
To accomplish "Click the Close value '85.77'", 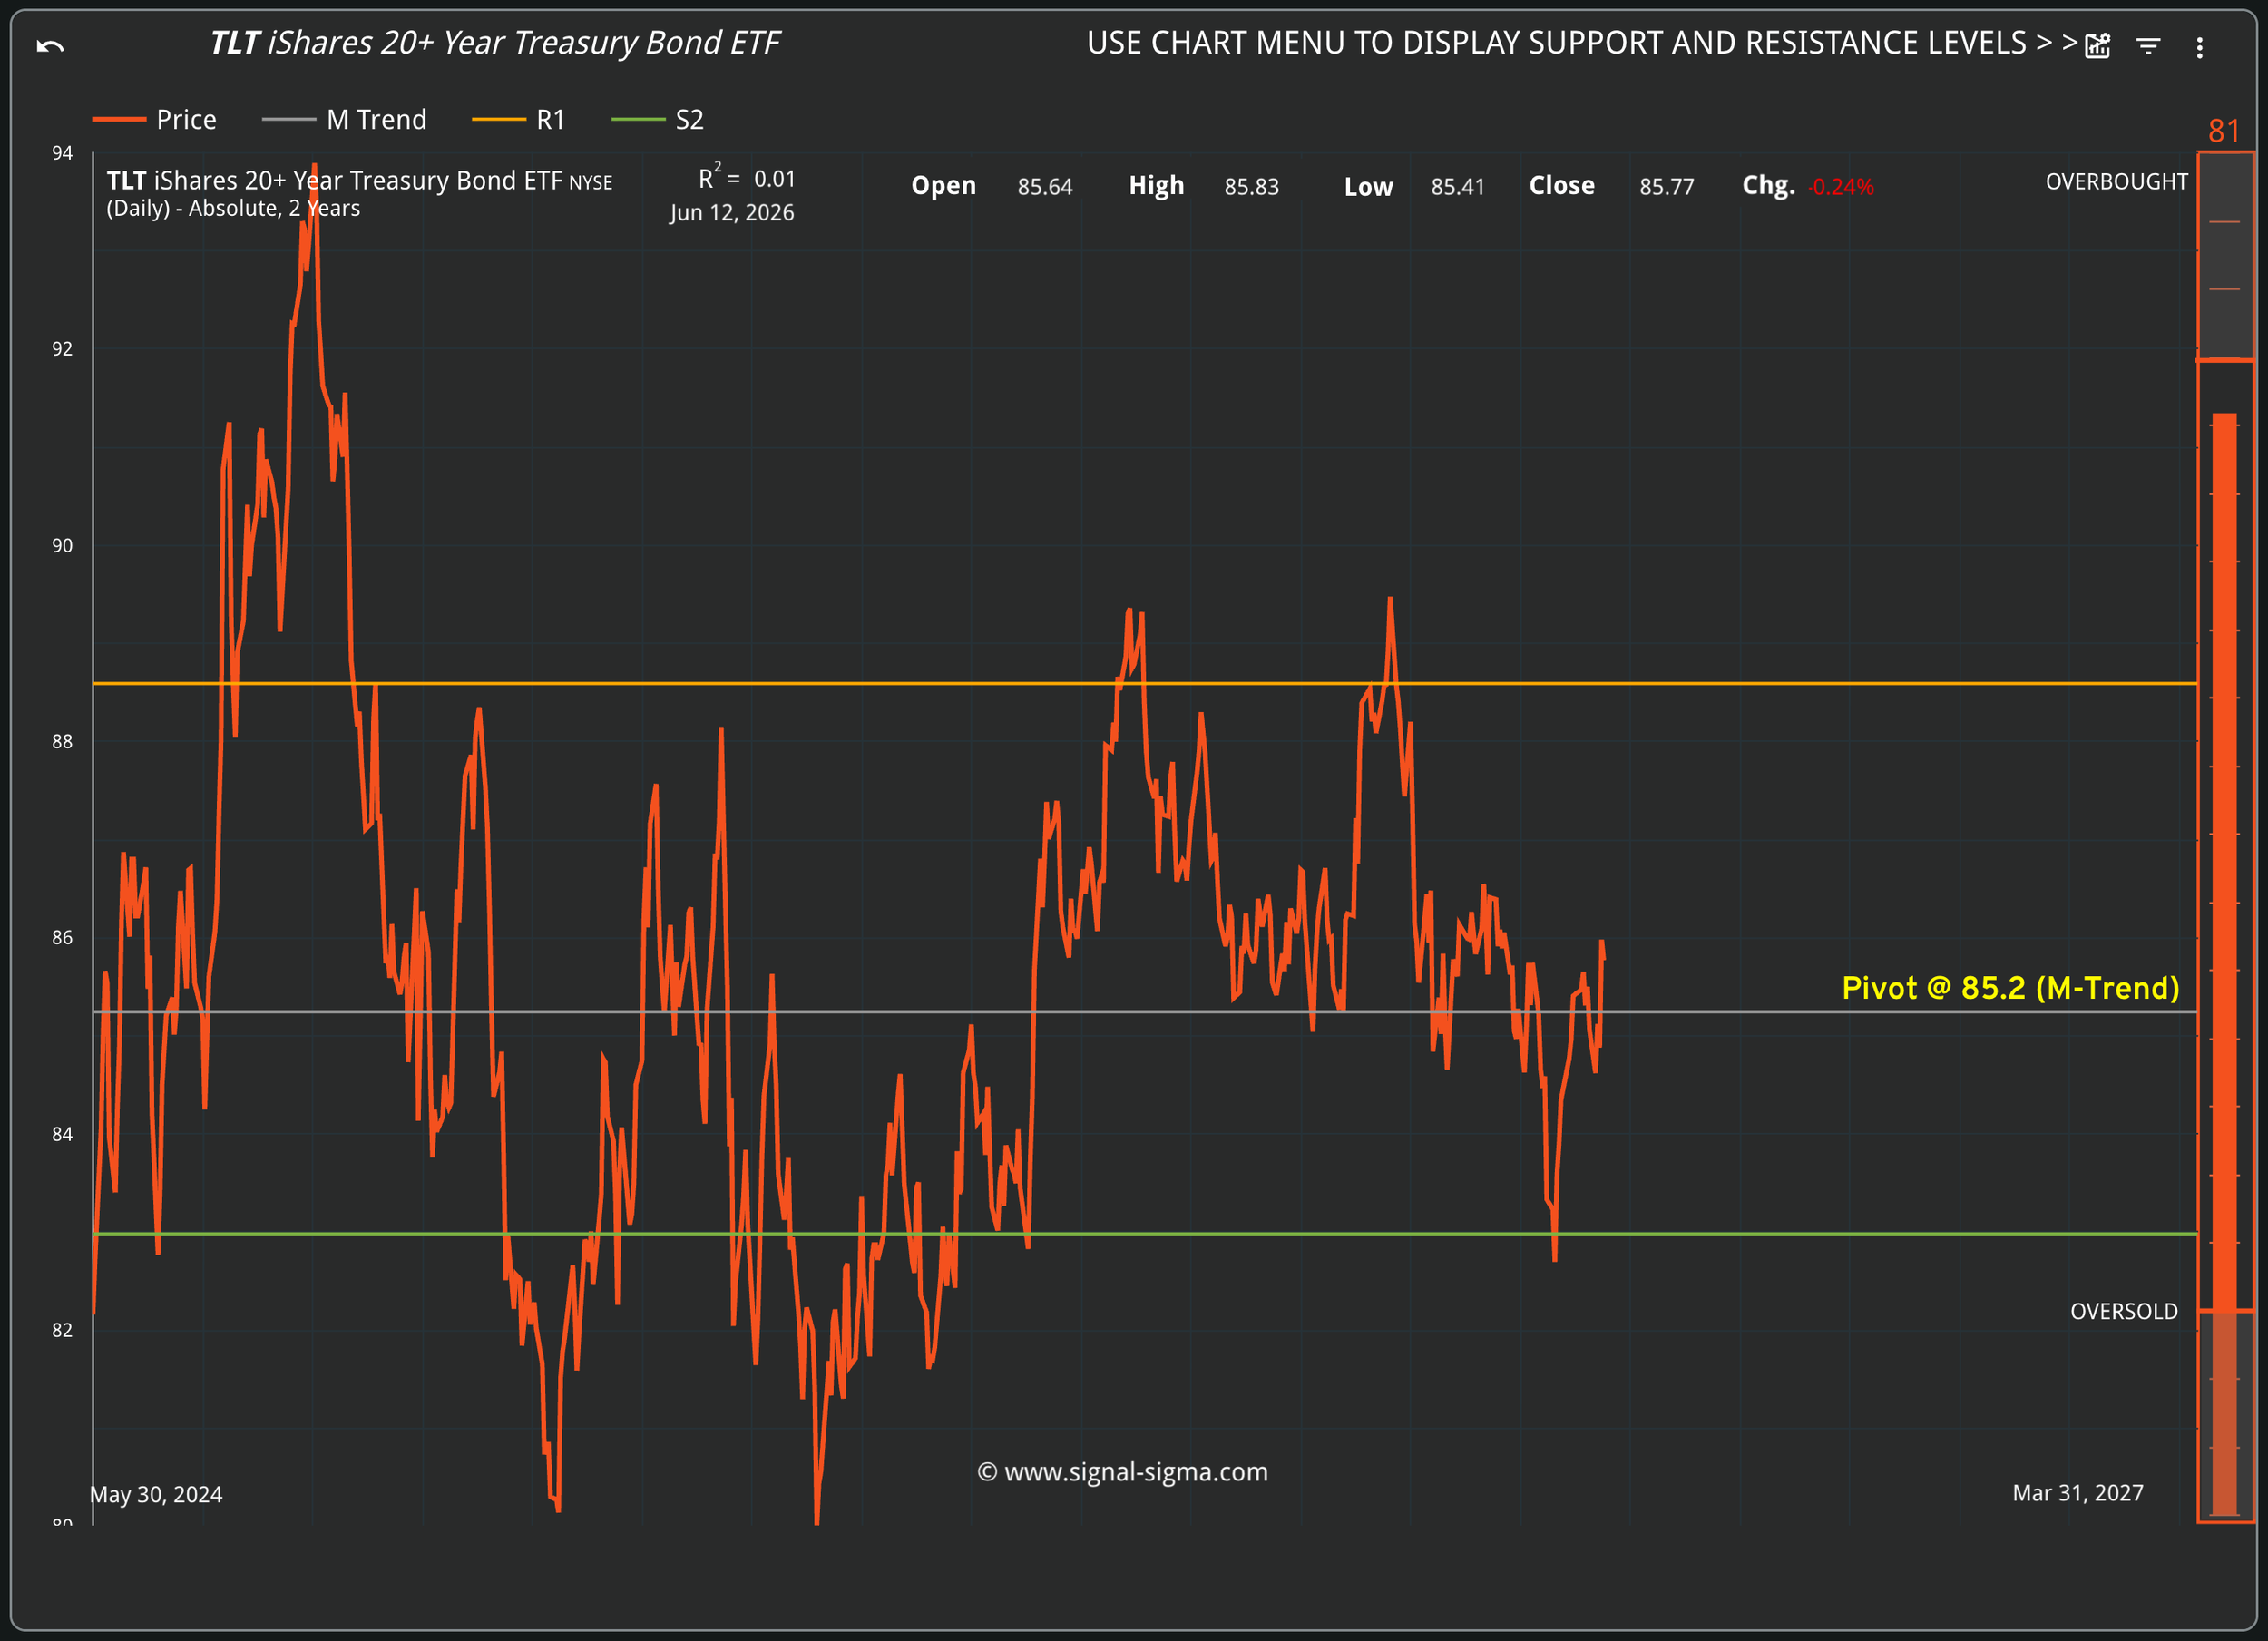I will click(1666, 187).
